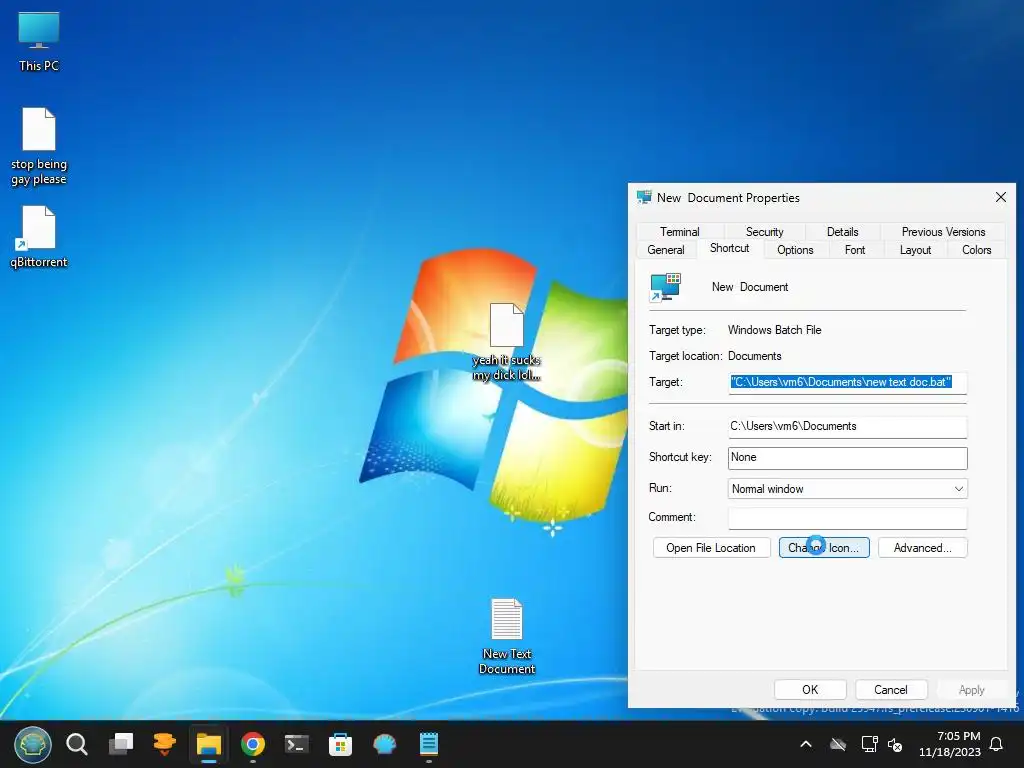Image resolution: width=1024 pixels, height=768 pixels.
Task: Switch to the Font tab
Action: point(854,250)
